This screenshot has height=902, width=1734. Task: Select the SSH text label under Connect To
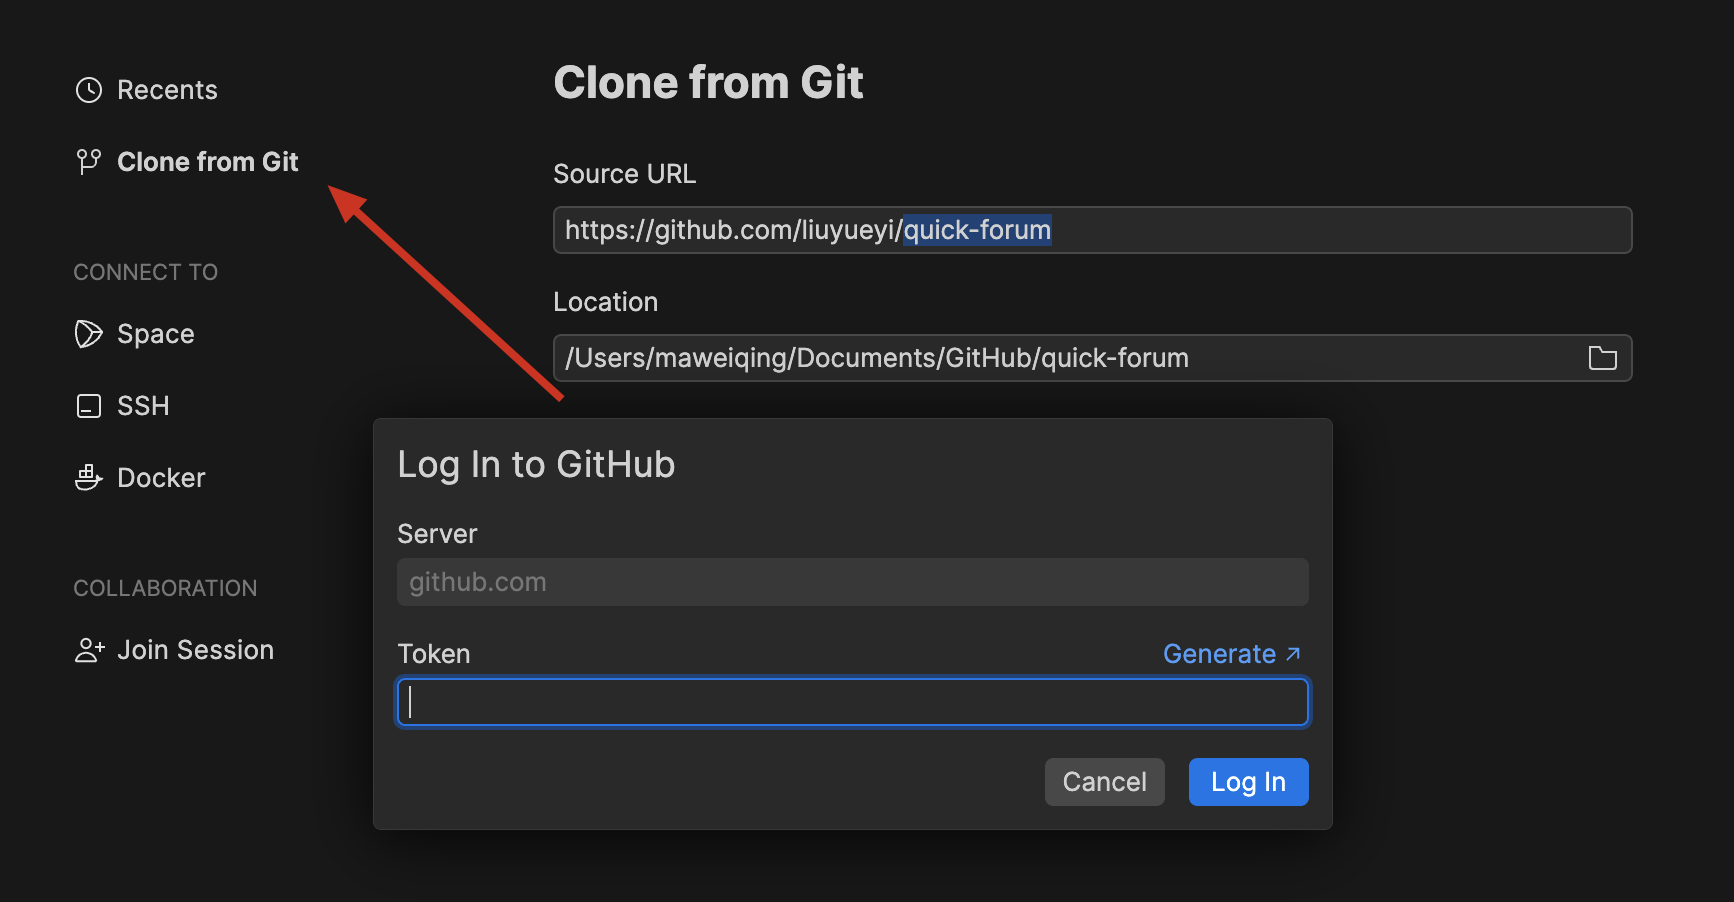(x=143, y=406)
